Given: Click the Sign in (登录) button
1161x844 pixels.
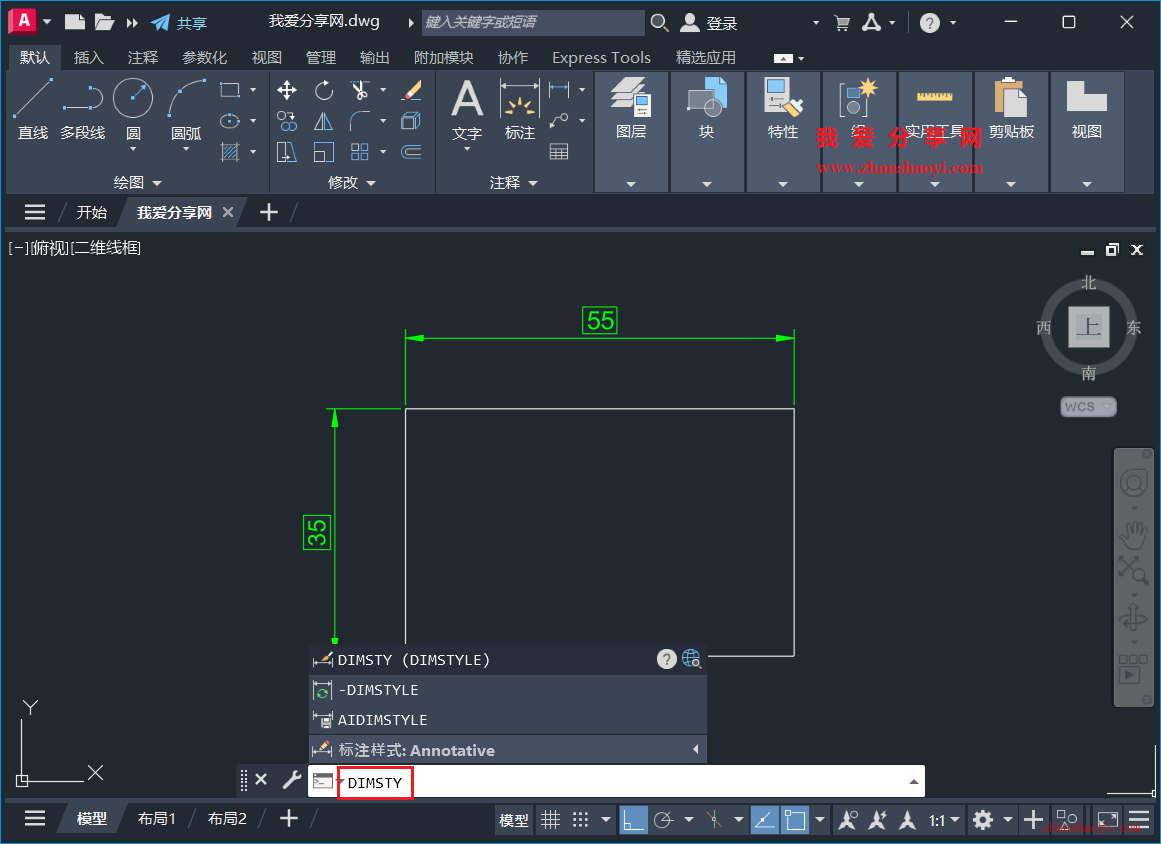Looking at the screenshot, I should pyautogui.click(x=709, y=23).
